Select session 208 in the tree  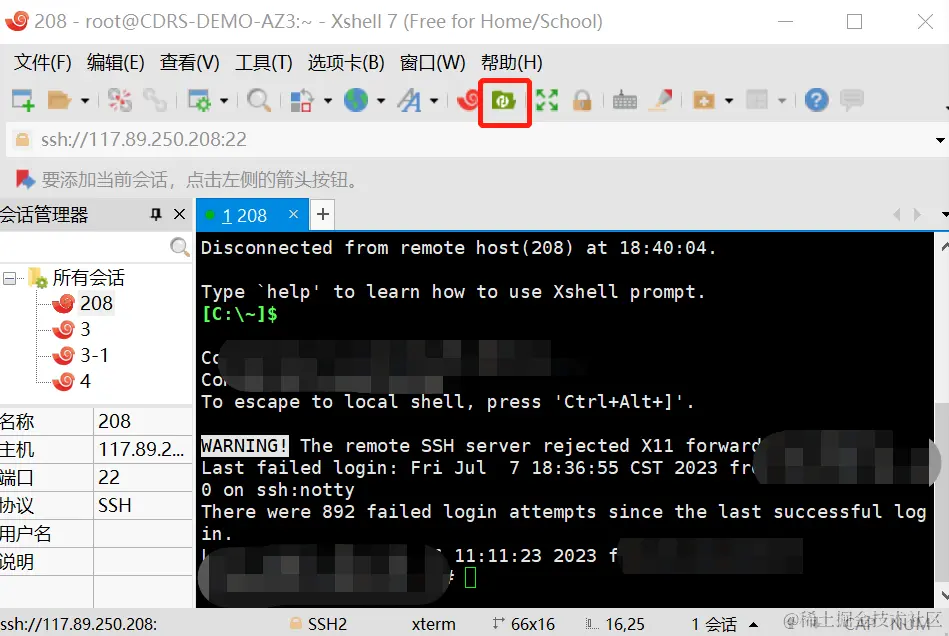96,303
